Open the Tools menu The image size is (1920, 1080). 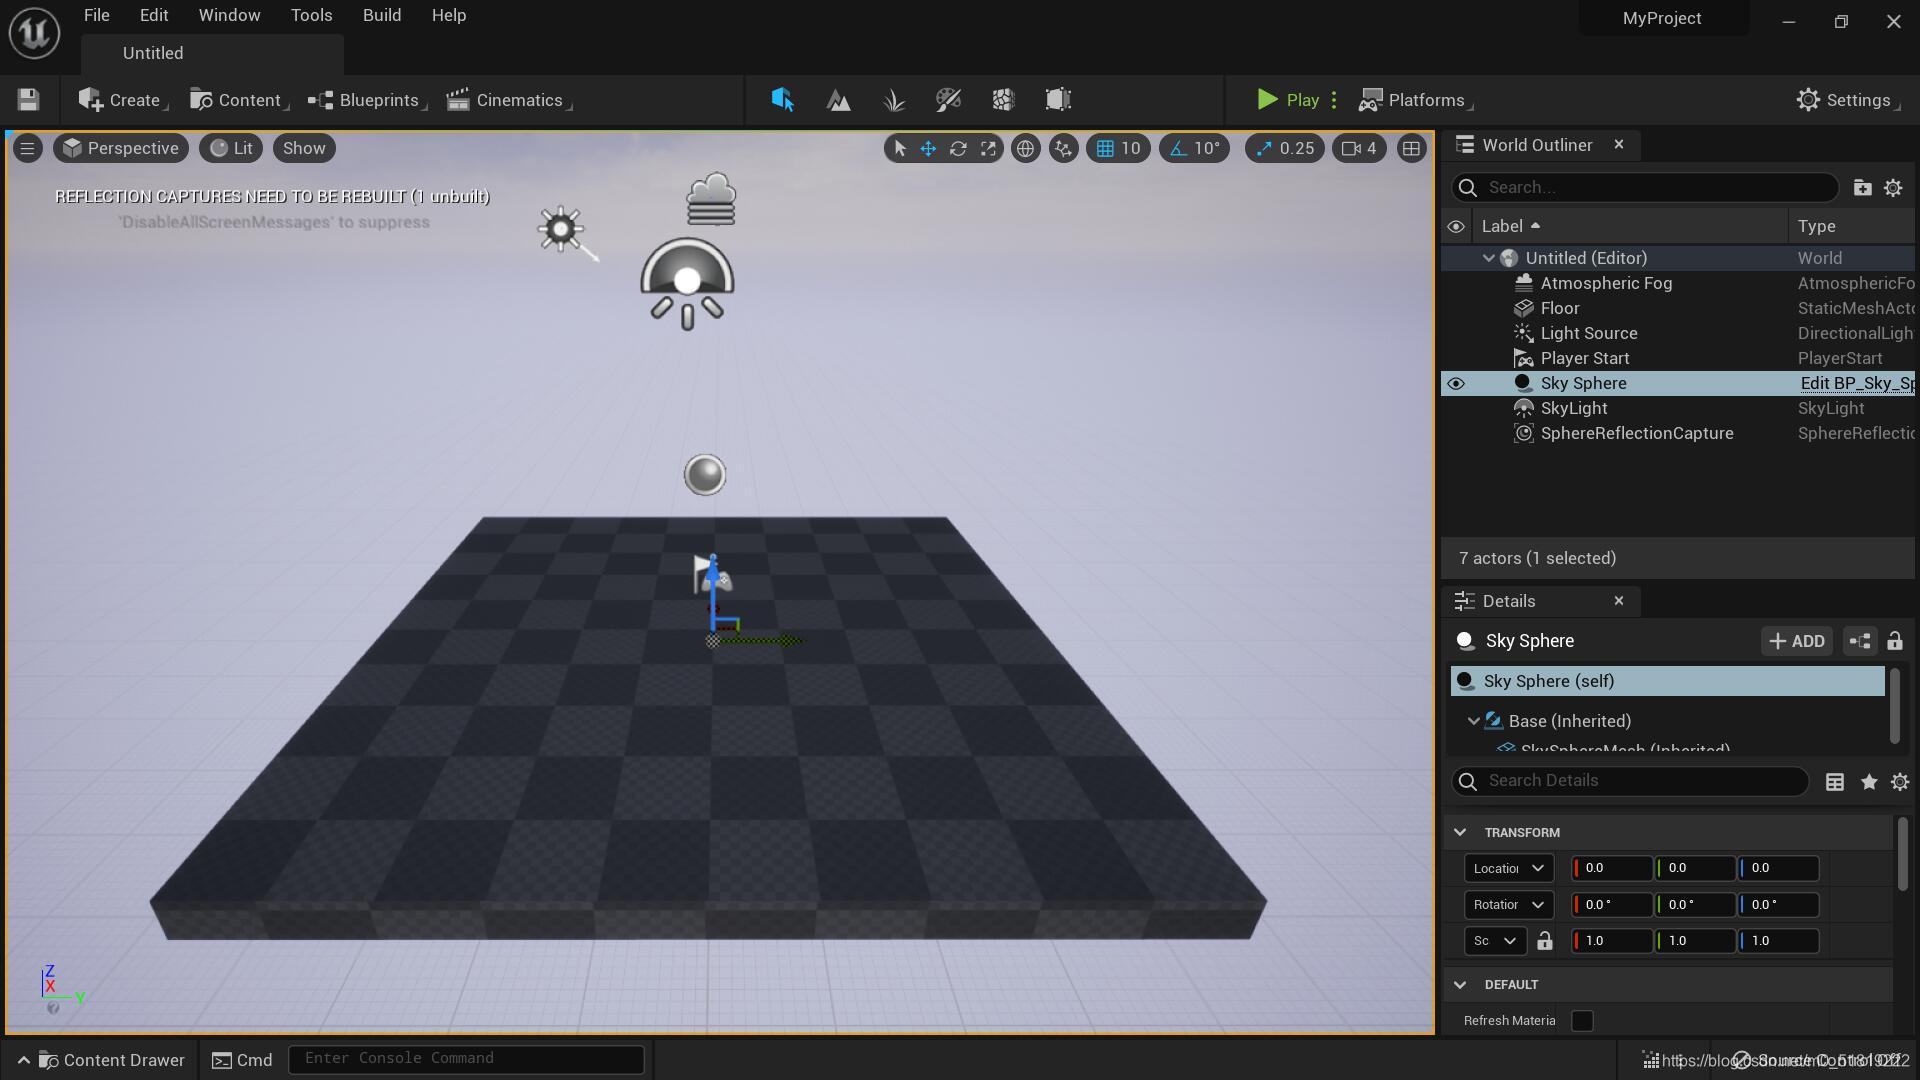311,15
